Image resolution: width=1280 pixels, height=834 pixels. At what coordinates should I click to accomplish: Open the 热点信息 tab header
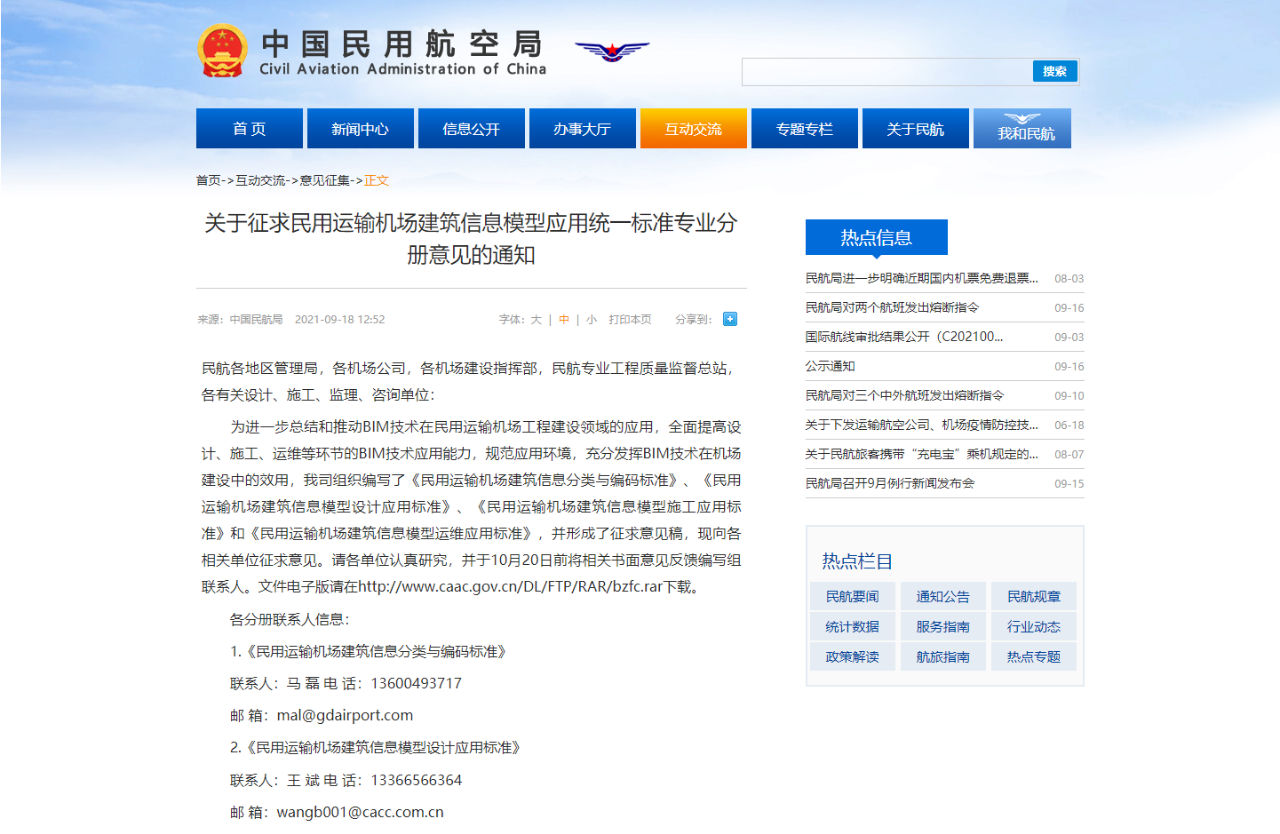pyautogui.click(x=876, y=238)
